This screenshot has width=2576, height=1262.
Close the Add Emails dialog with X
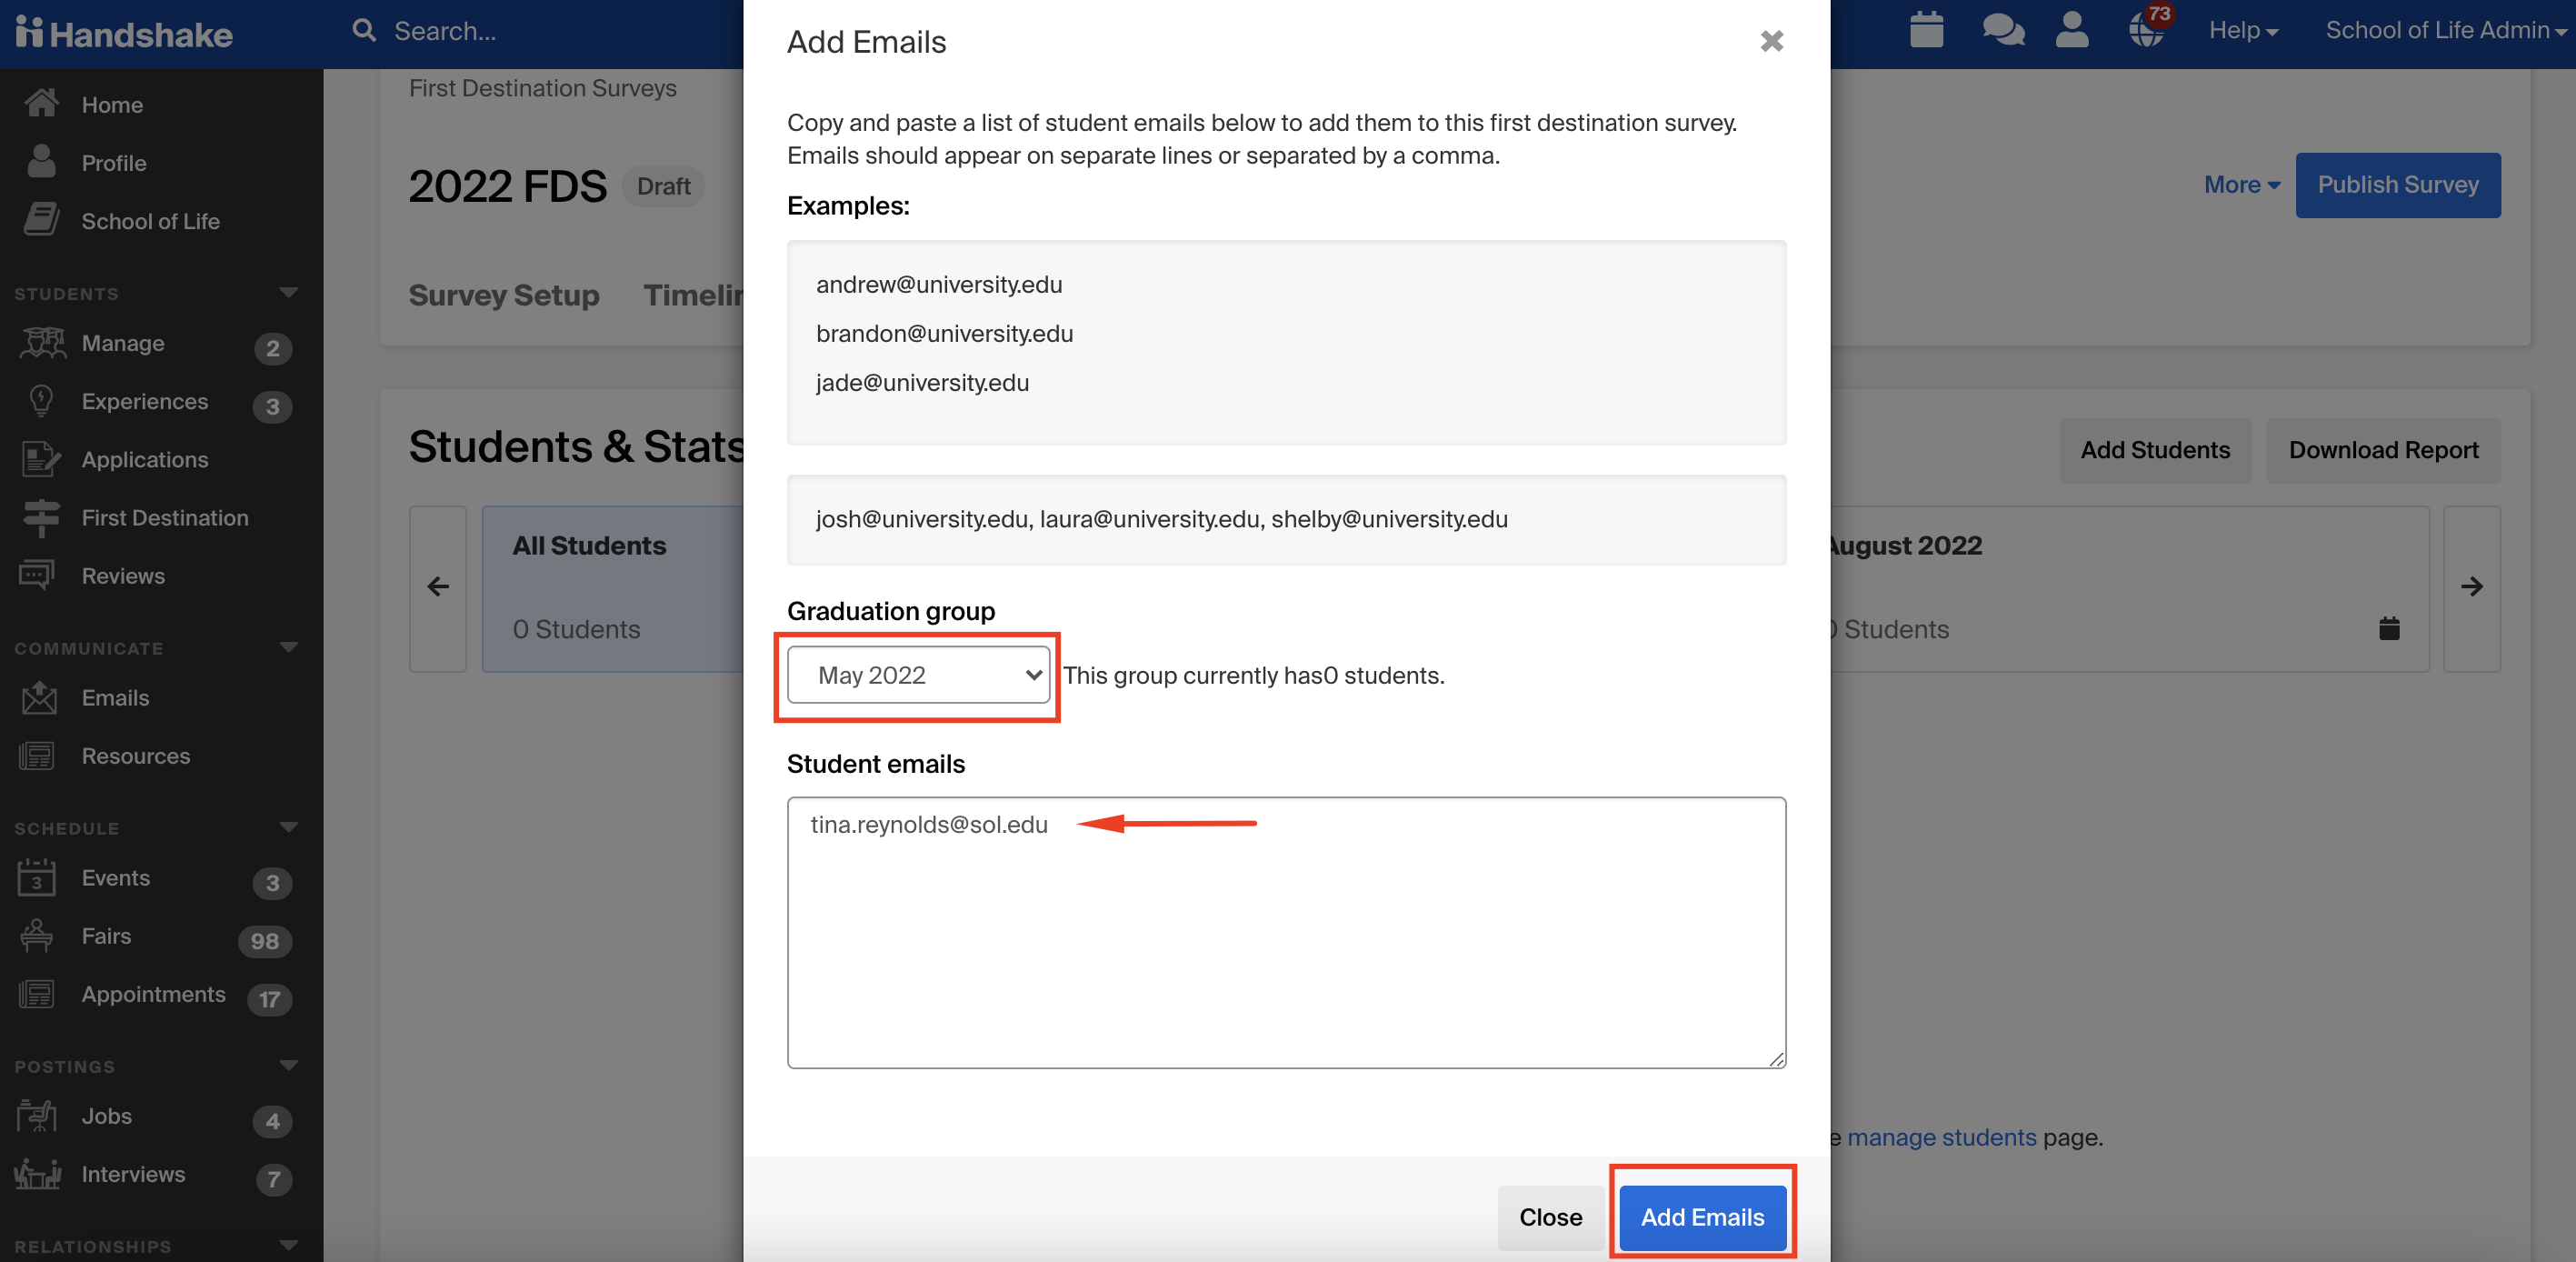click(x=1771, y=41)
